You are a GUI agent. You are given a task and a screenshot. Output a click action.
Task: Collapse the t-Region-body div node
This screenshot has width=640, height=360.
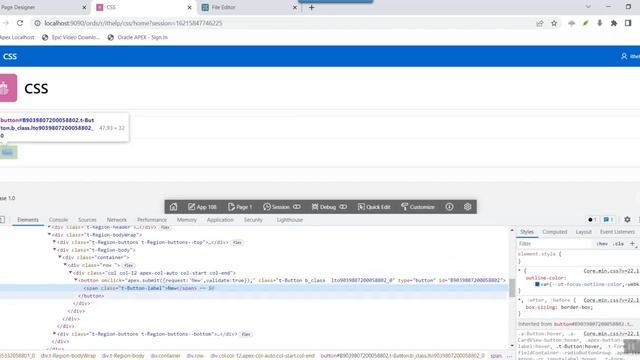pyautogui.click(x=54, y=249)
